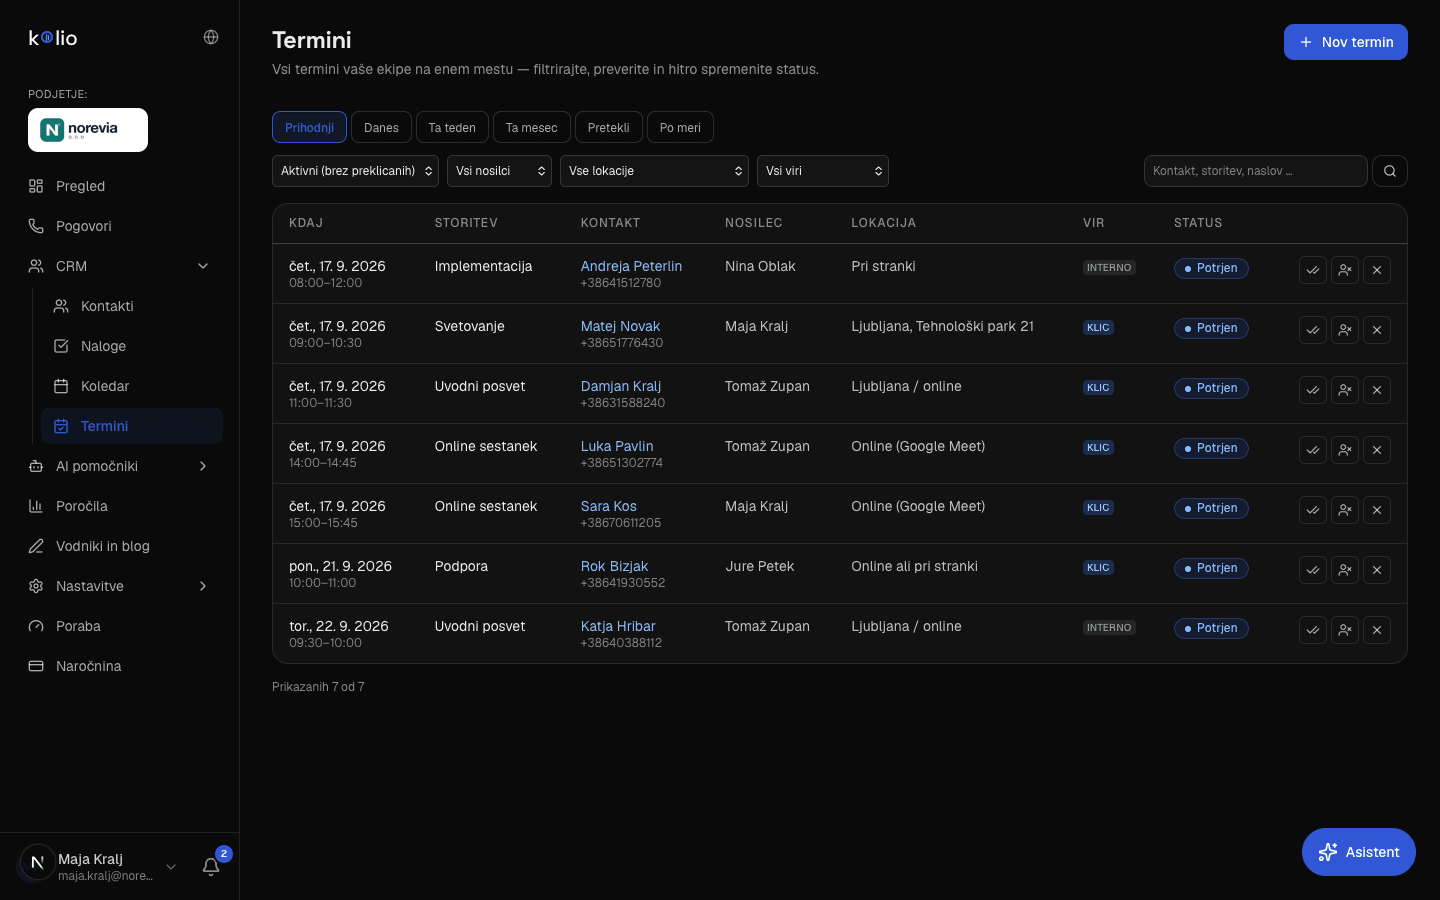This screenshot has height=900, width=1440.
Task: Open Pogovori in sidebar
Action: [120, 226]
